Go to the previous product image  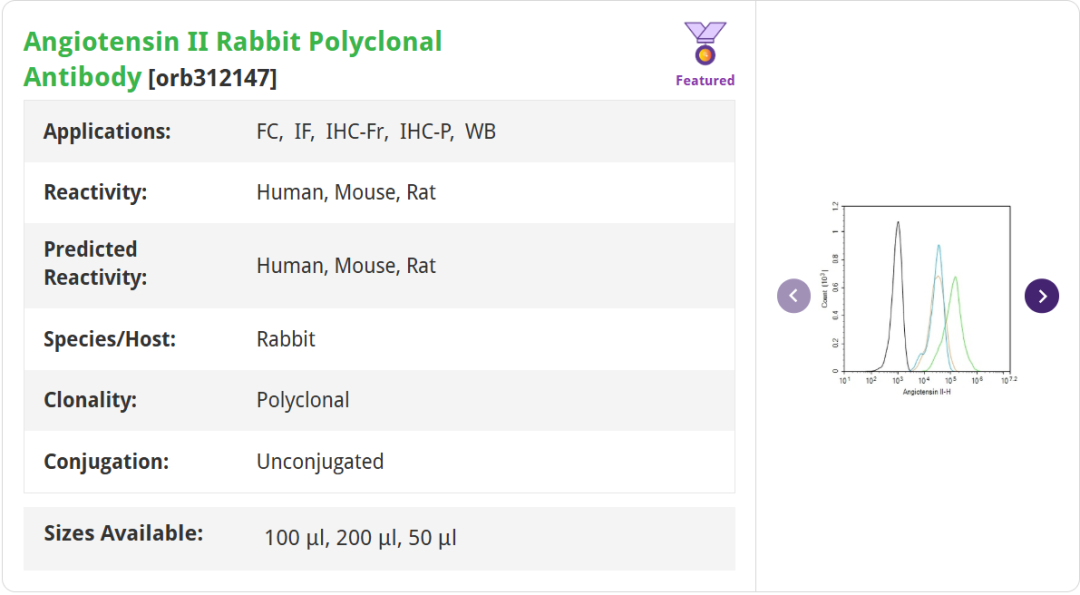click(793, 296)
